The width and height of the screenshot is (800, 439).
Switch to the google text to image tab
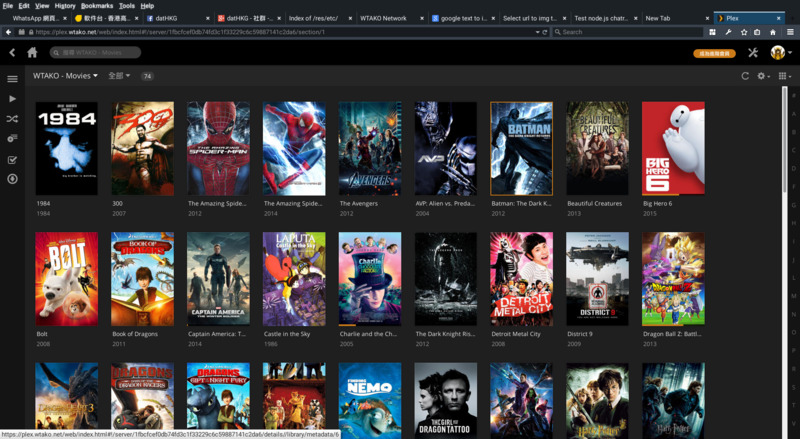pyautogui.click(x=462, y=18)
